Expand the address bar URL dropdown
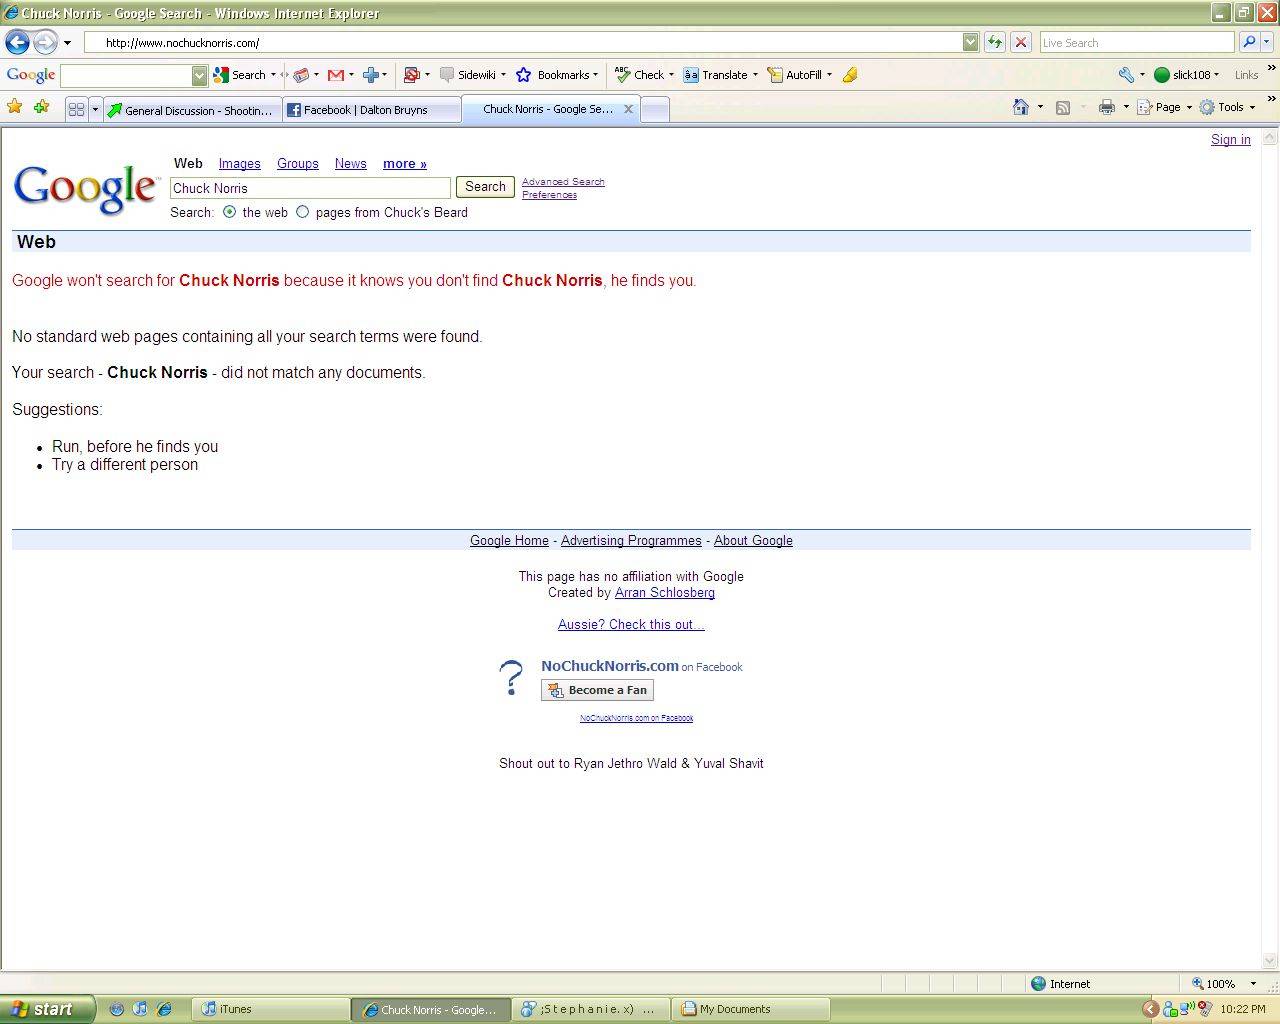This screenshot has height=1024, width=1280. [970, 42]
